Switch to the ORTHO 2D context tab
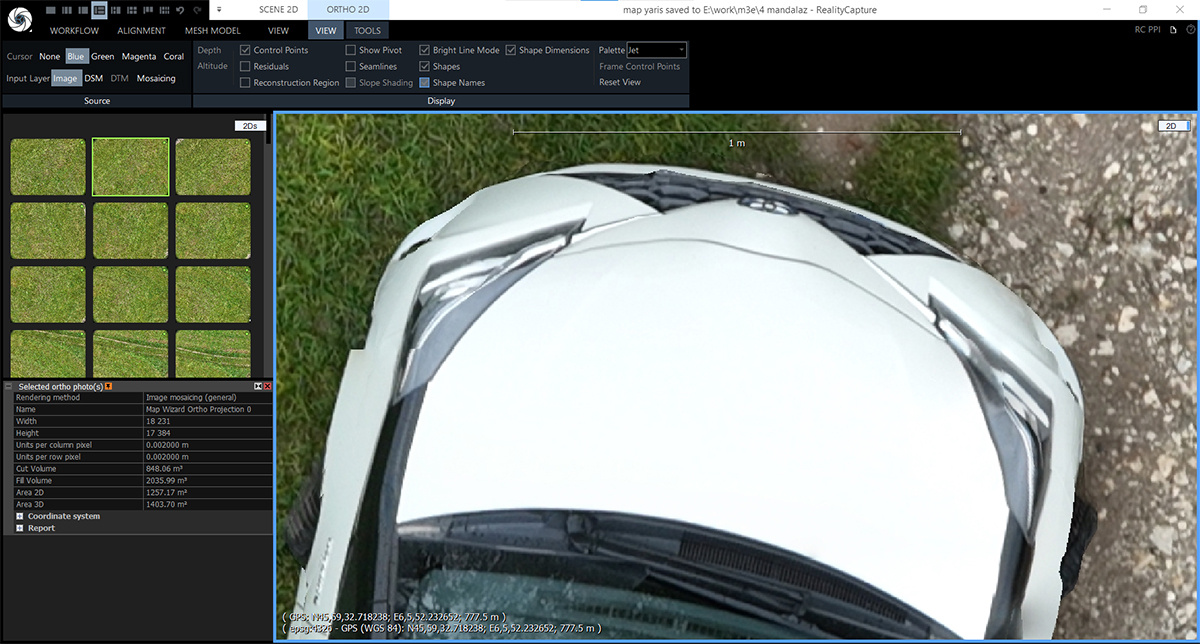The height and width of the screenshot is (644, 1200). 348,9
